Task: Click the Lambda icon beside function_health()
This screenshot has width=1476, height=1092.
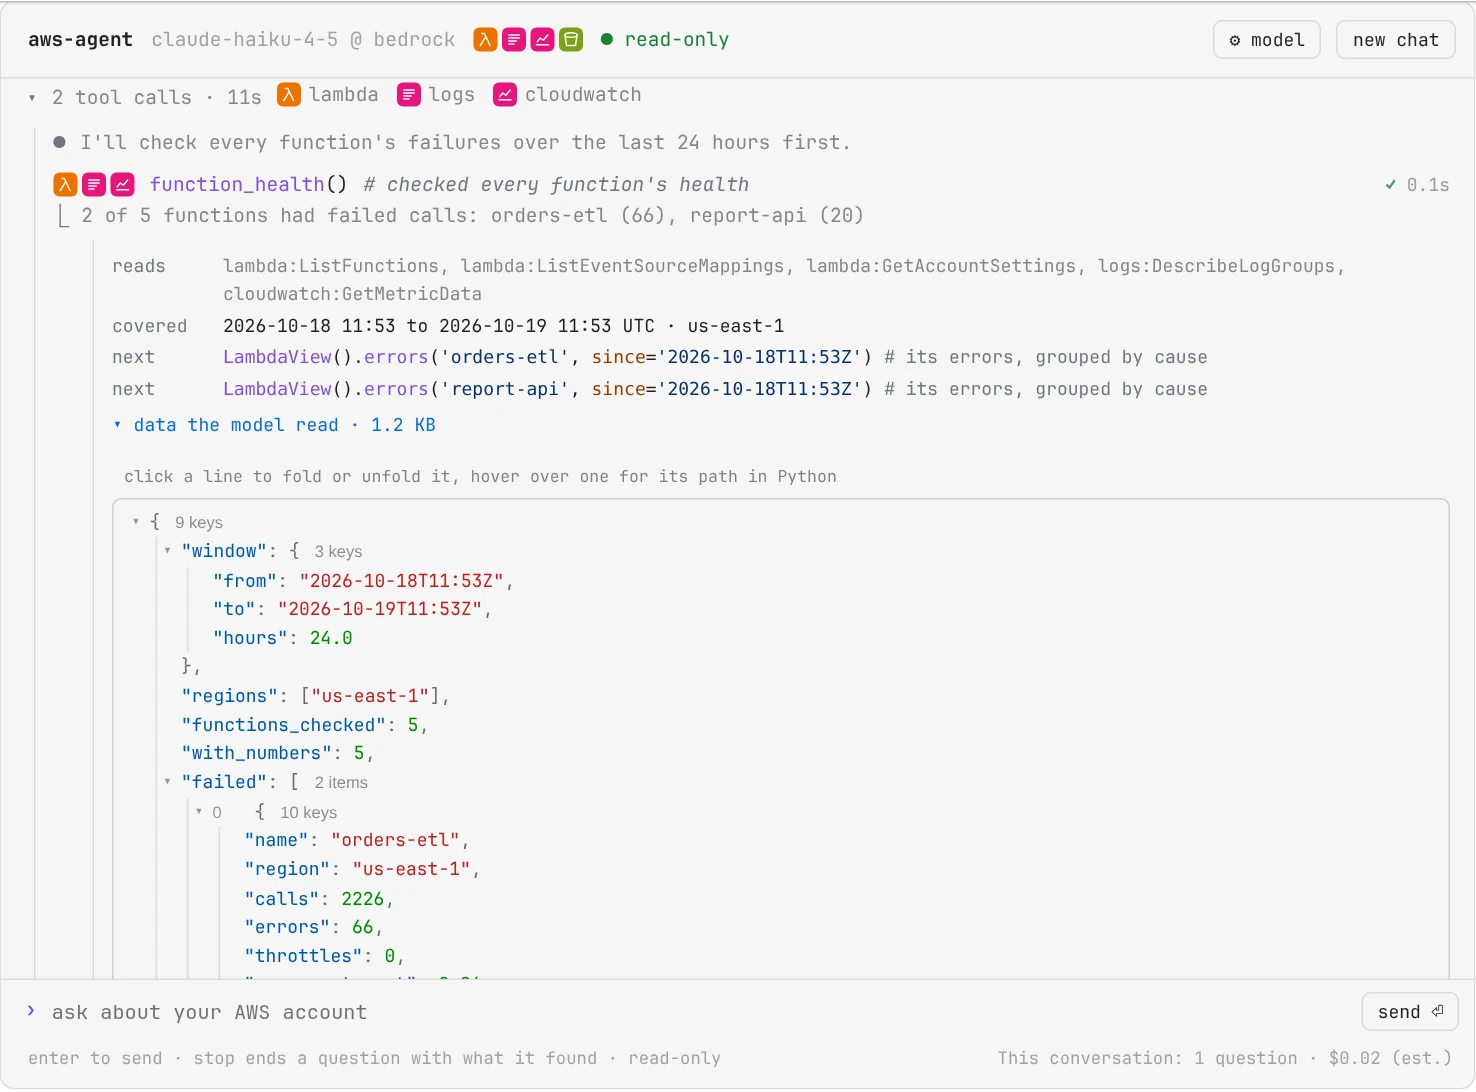Action: 65,184
